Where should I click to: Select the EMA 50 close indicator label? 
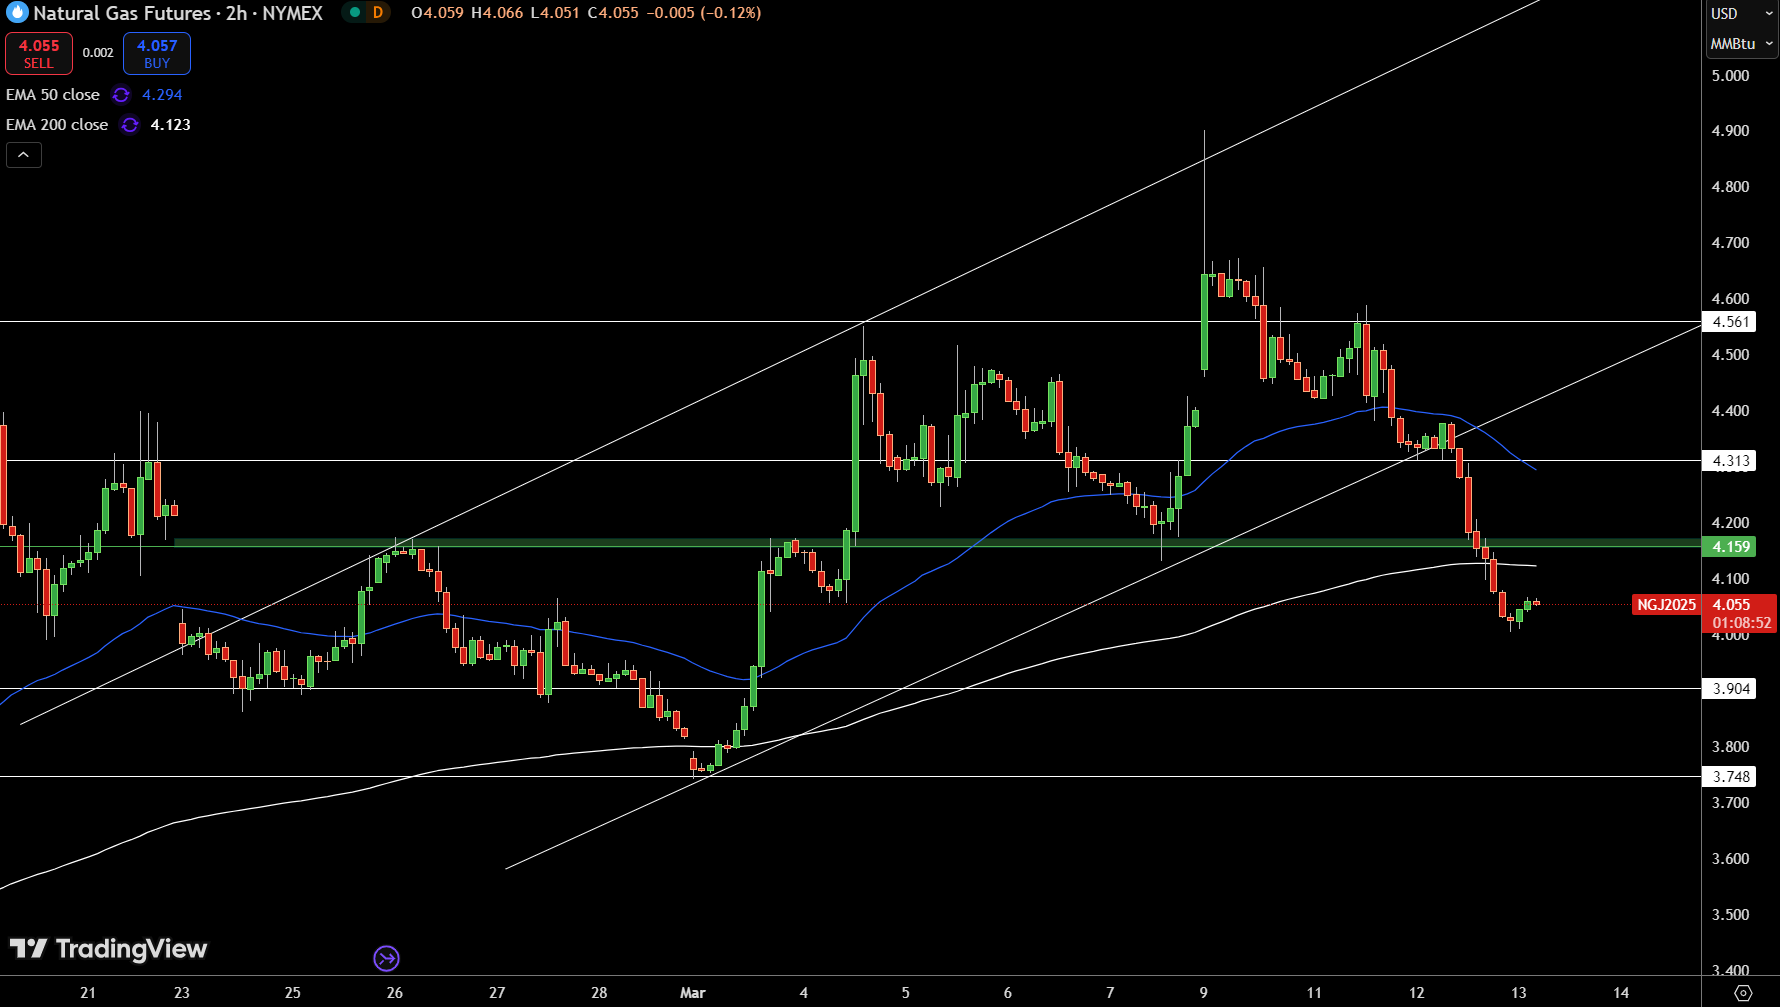53,95
